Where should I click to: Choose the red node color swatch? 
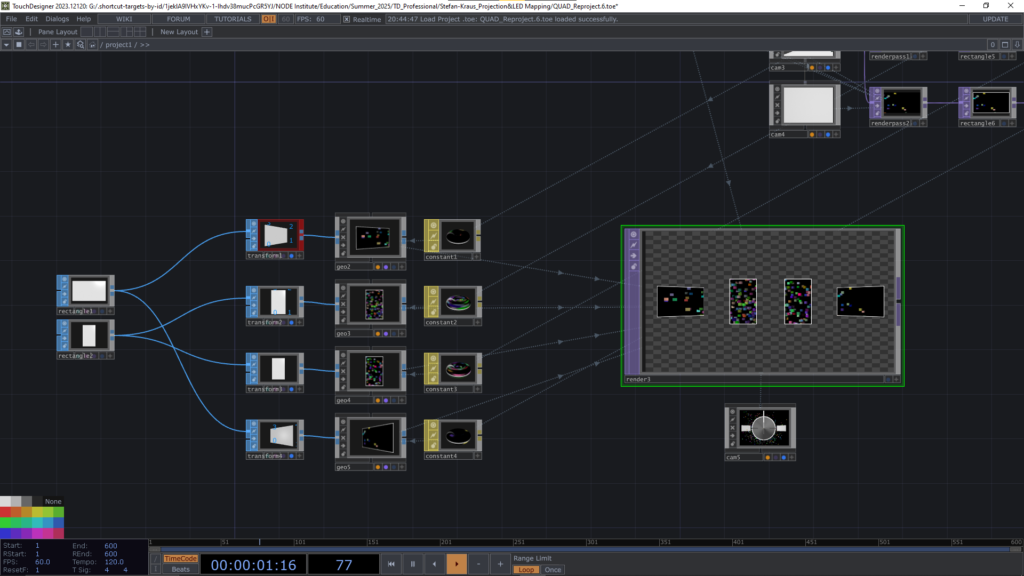(5, 512)
